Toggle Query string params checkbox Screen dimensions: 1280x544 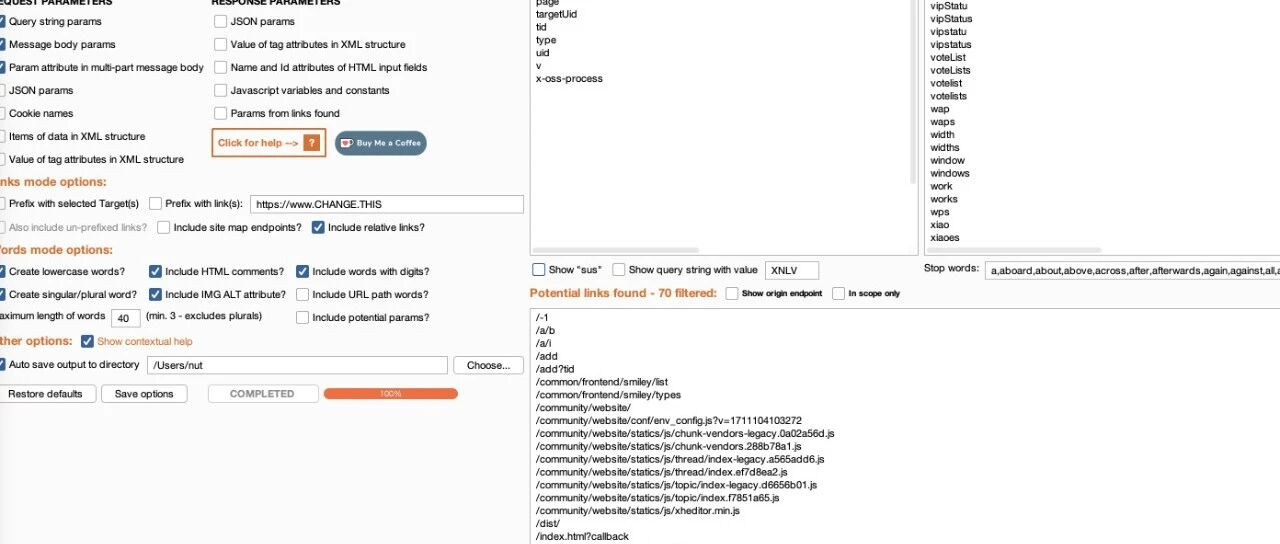click(2, 21)
